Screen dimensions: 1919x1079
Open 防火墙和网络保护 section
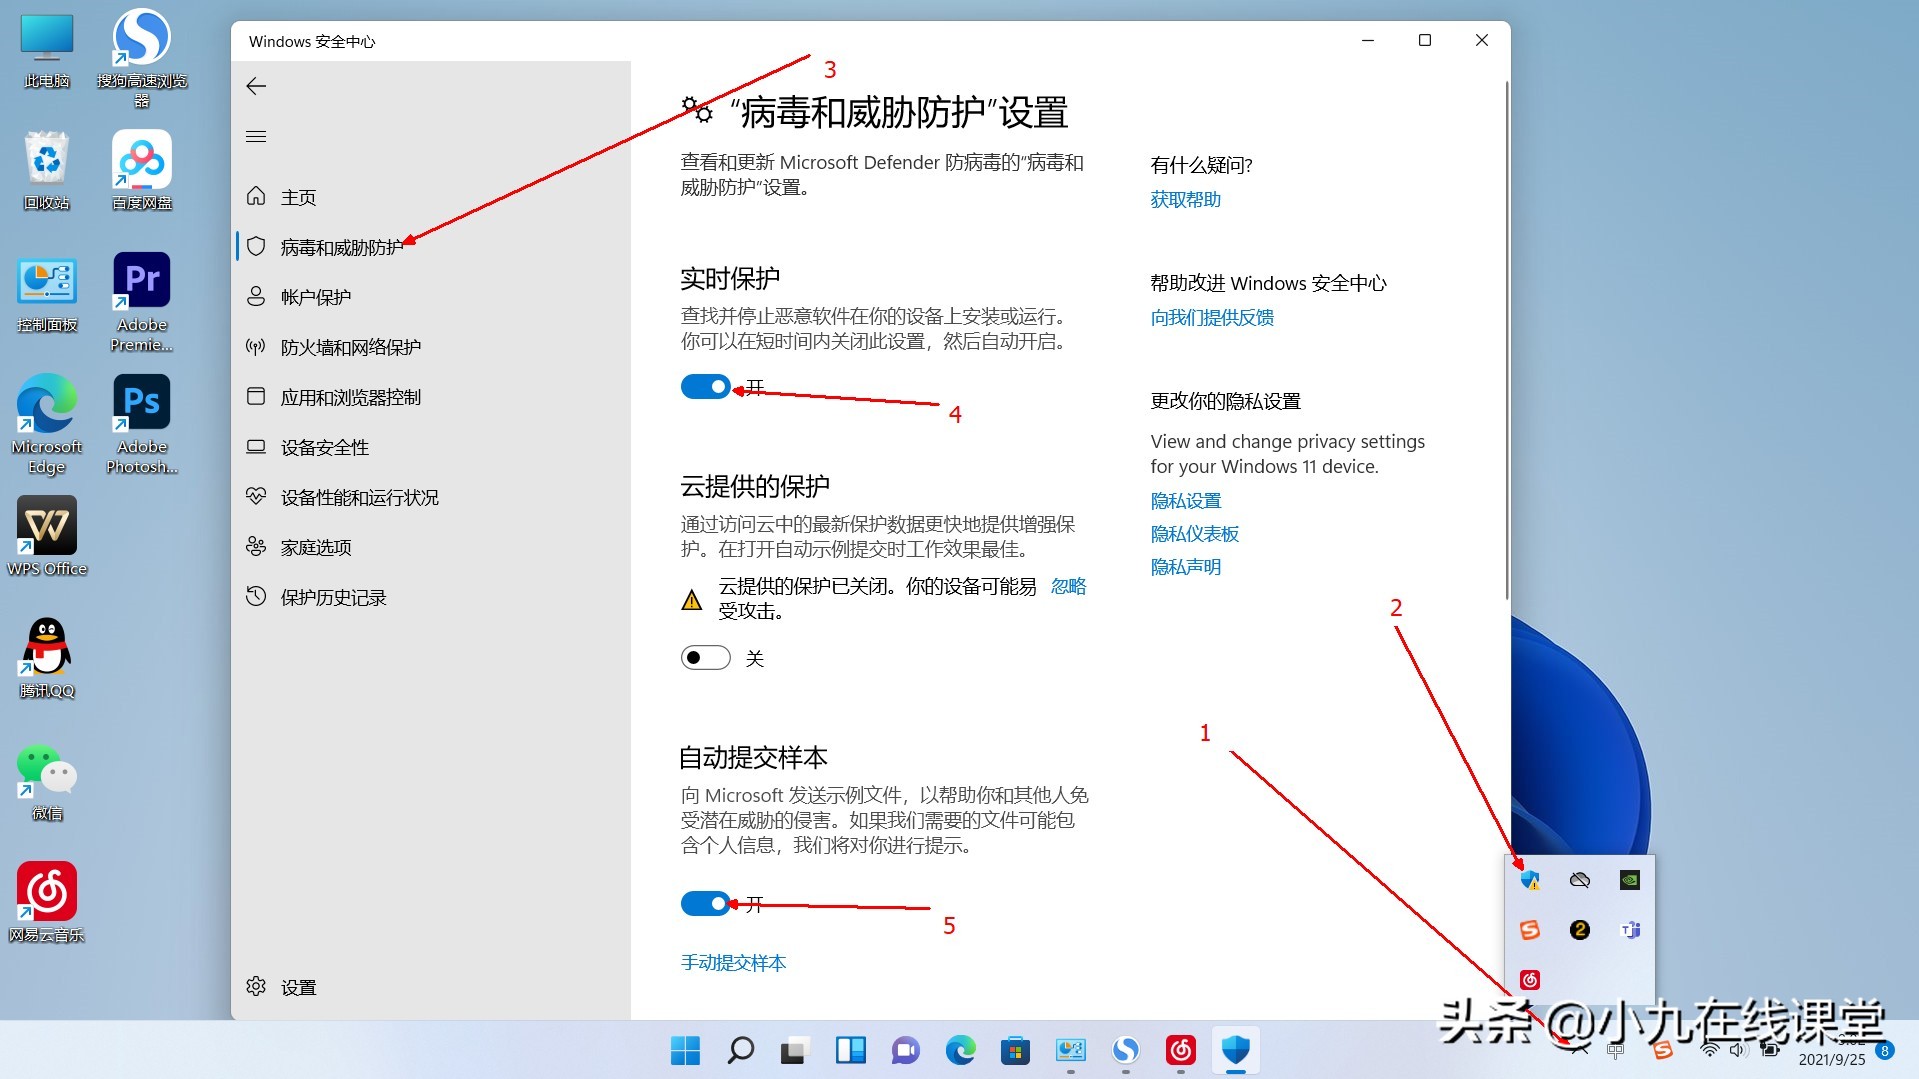(350, 346)
